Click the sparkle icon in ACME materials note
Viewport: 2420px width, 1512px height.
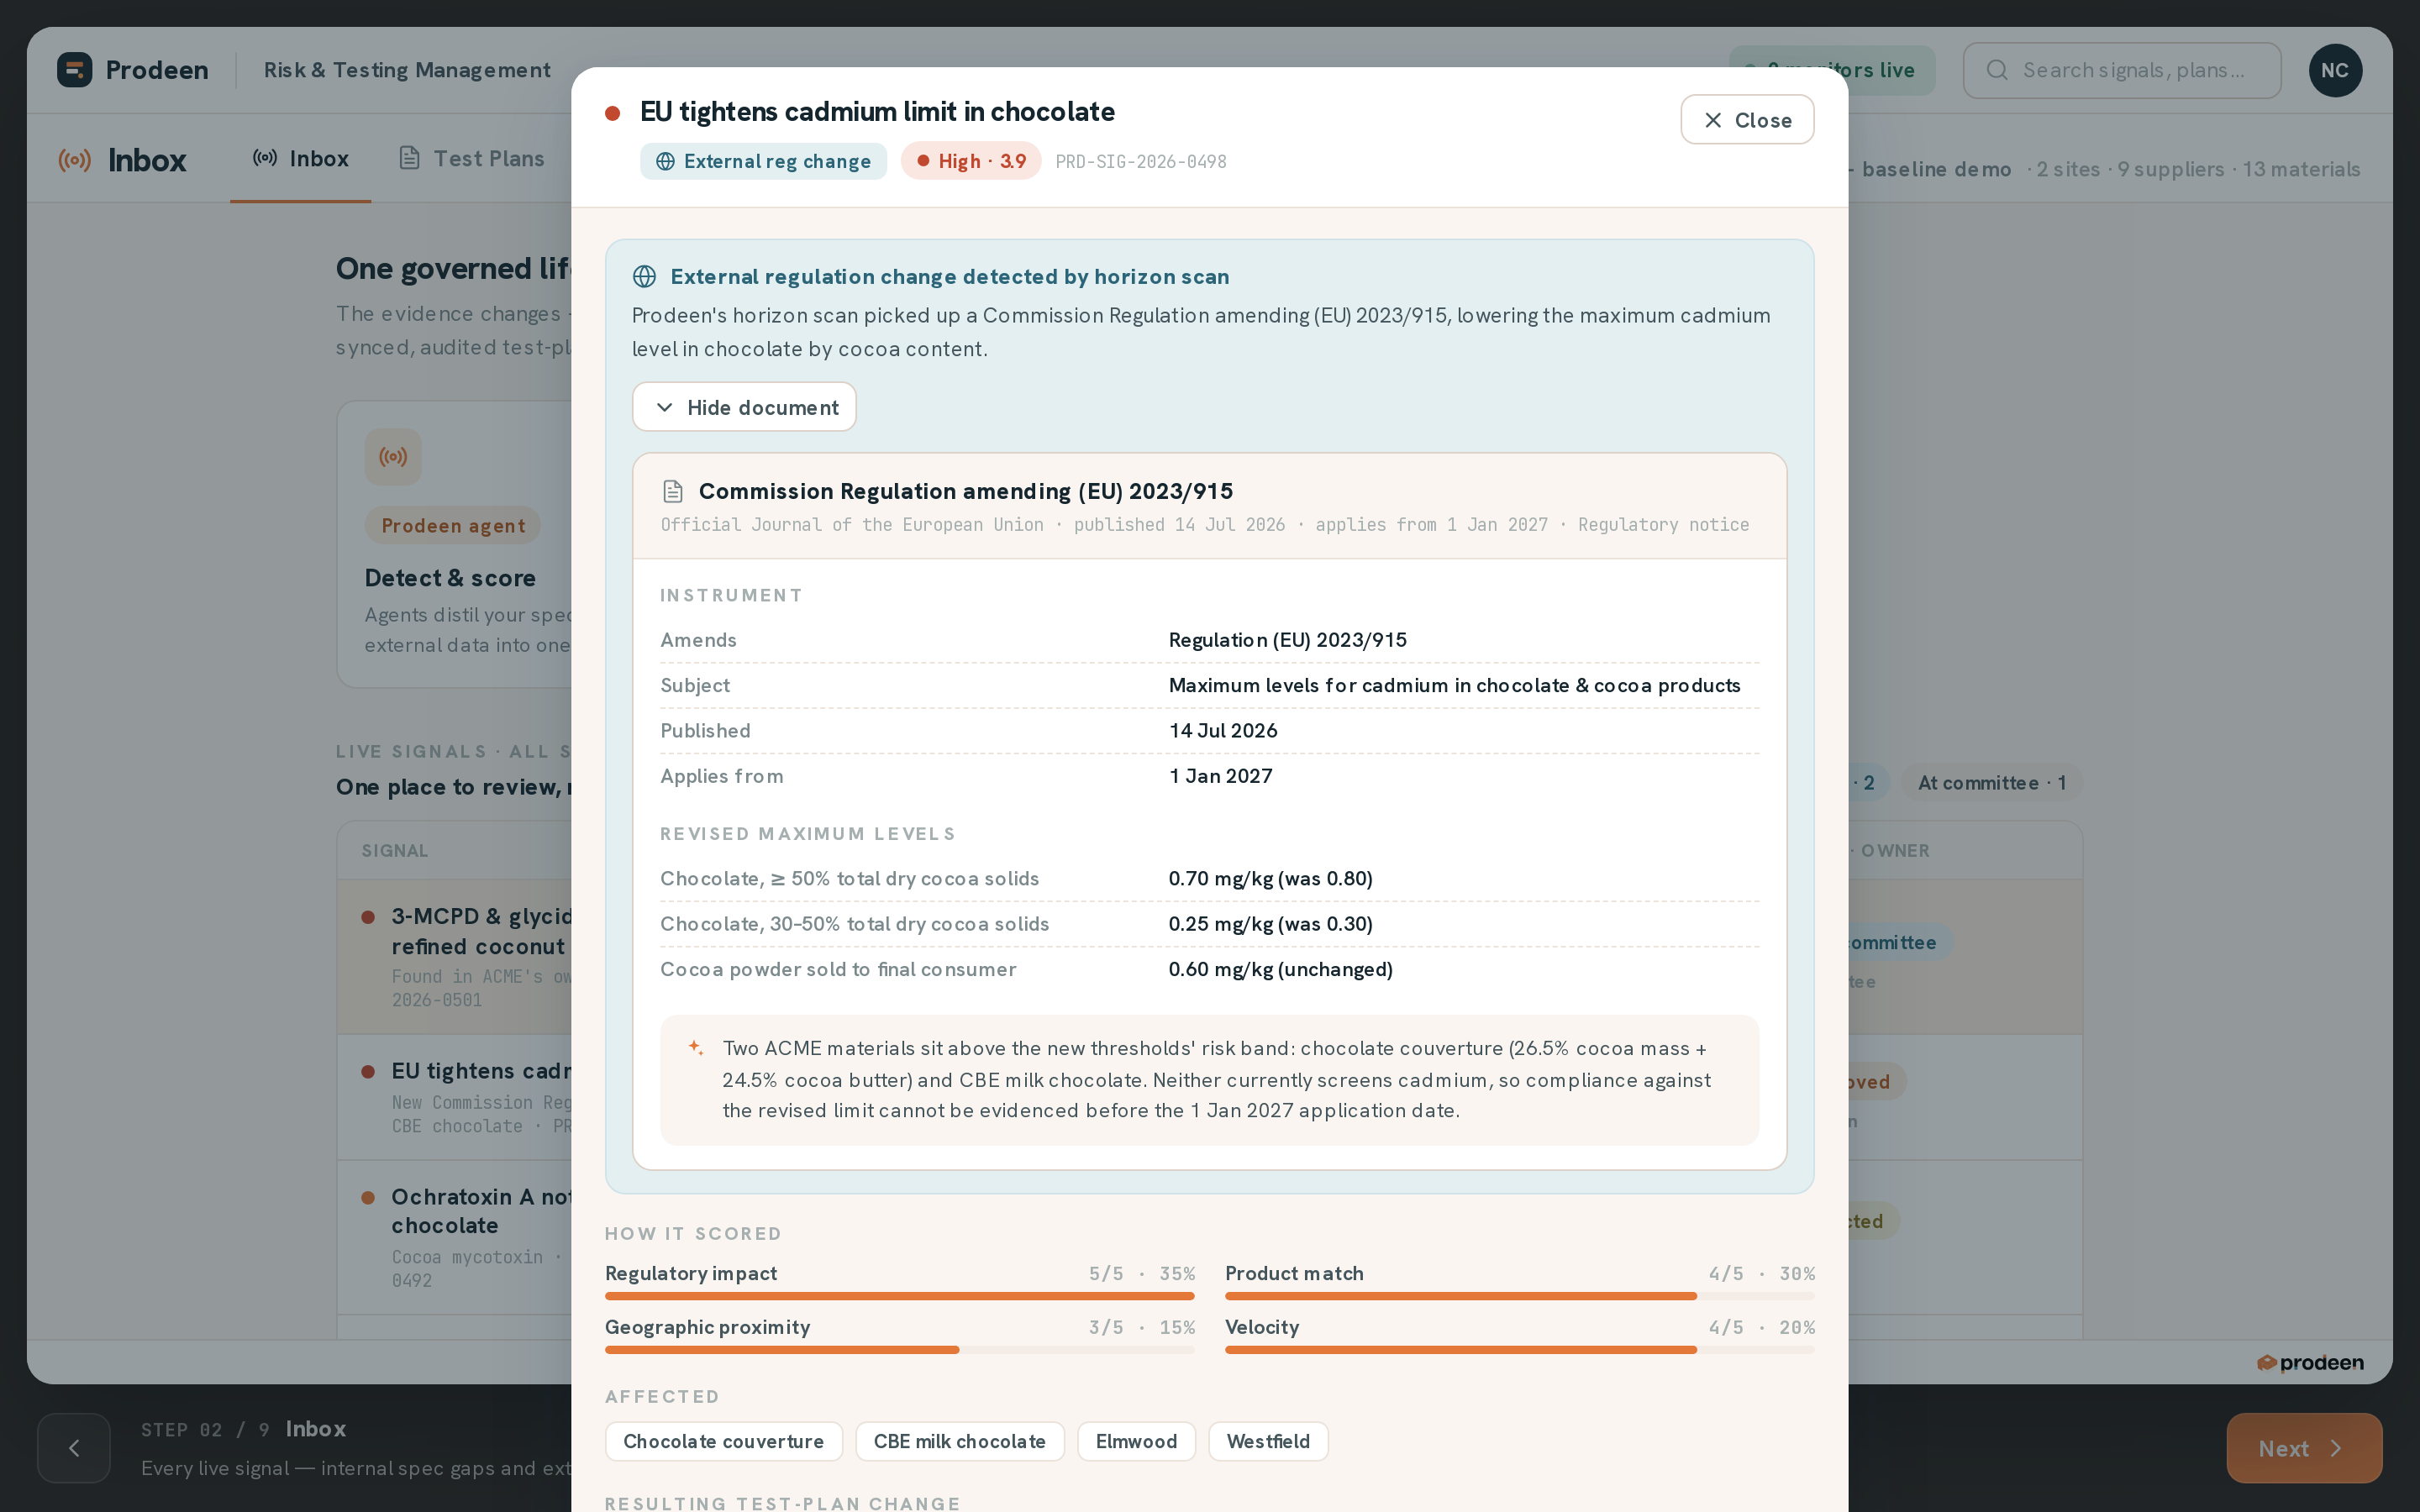696,1047
